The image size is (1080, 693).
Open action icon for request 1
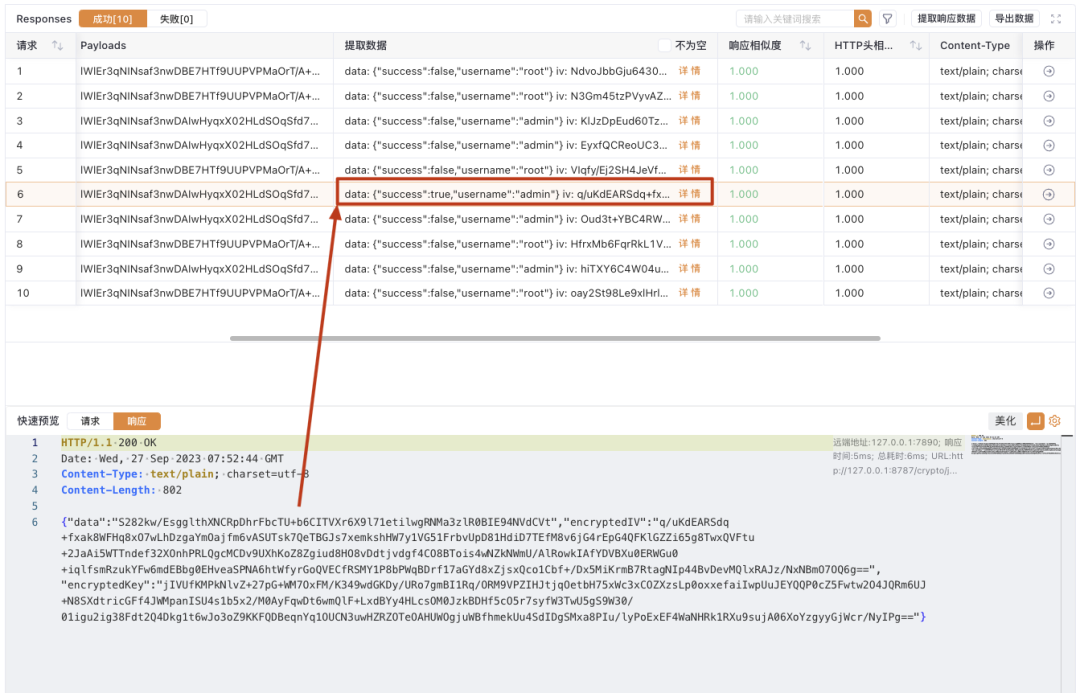pos(1048,71)
